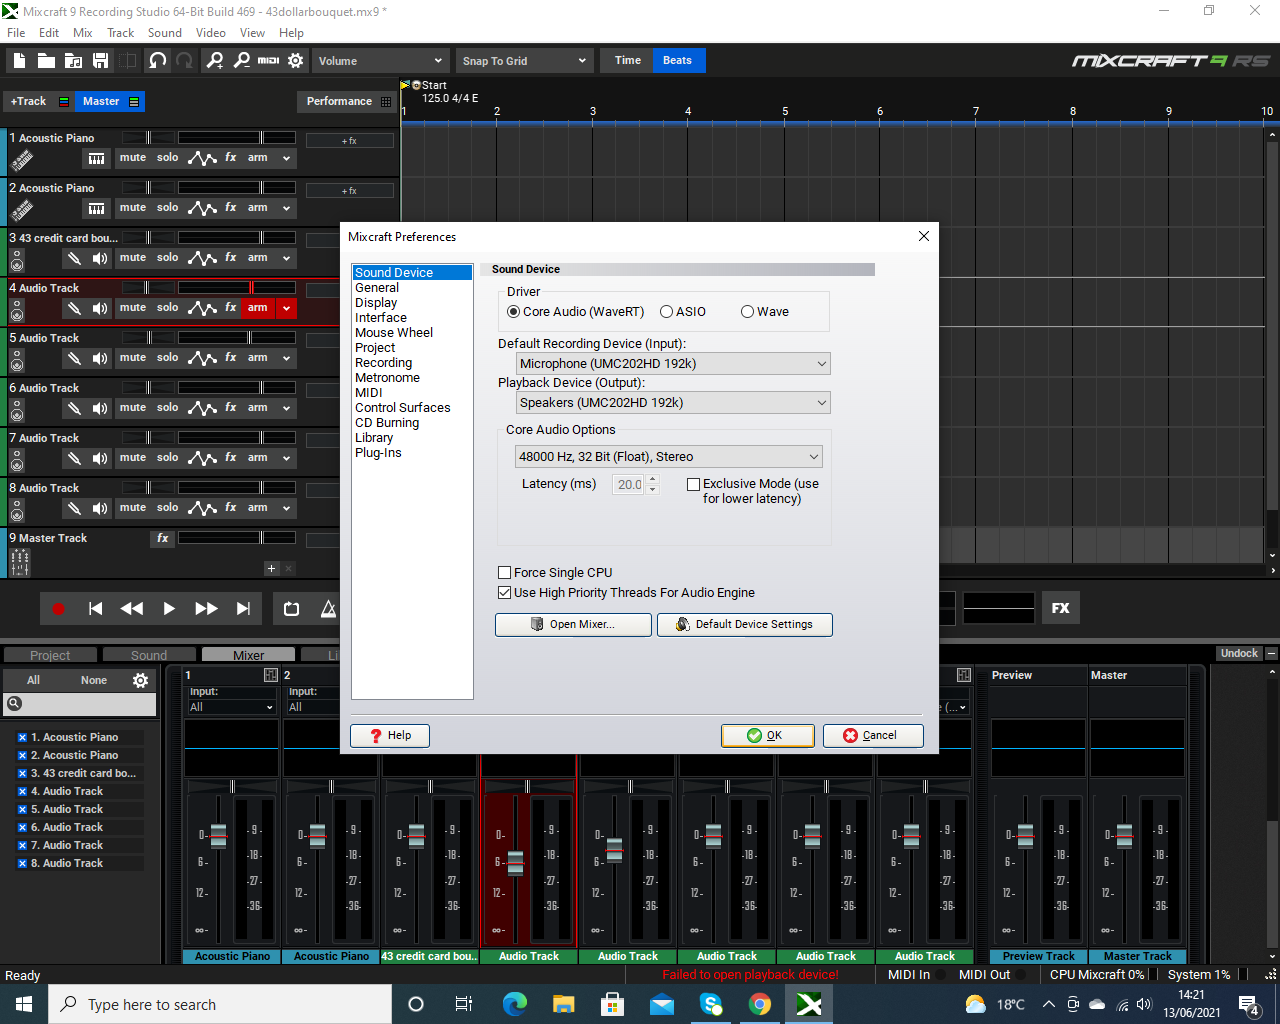This screenshot has height=1024, width=1280.
Task: Toggle mixer visibility of 8. Audio Track
Action: (x=22, y=864)
